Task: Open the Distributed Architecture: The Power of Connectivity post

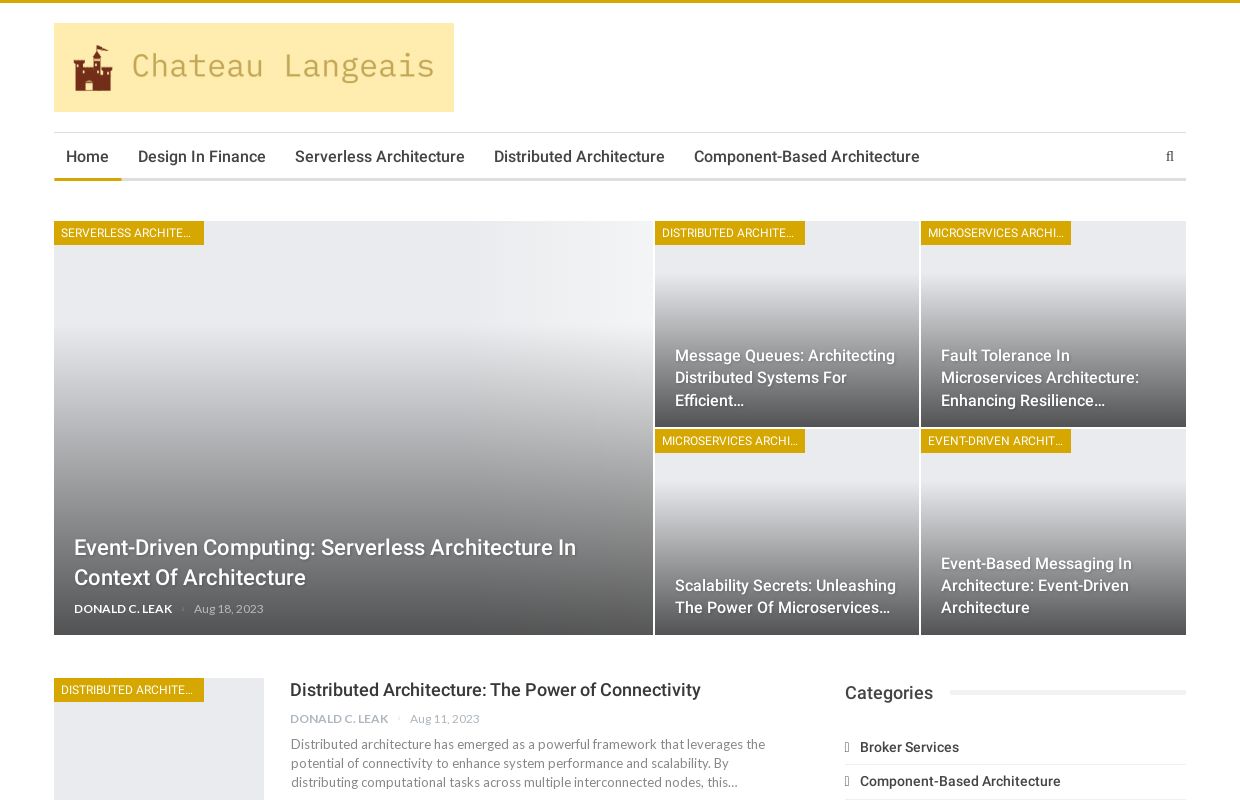Action: point(495,690)
